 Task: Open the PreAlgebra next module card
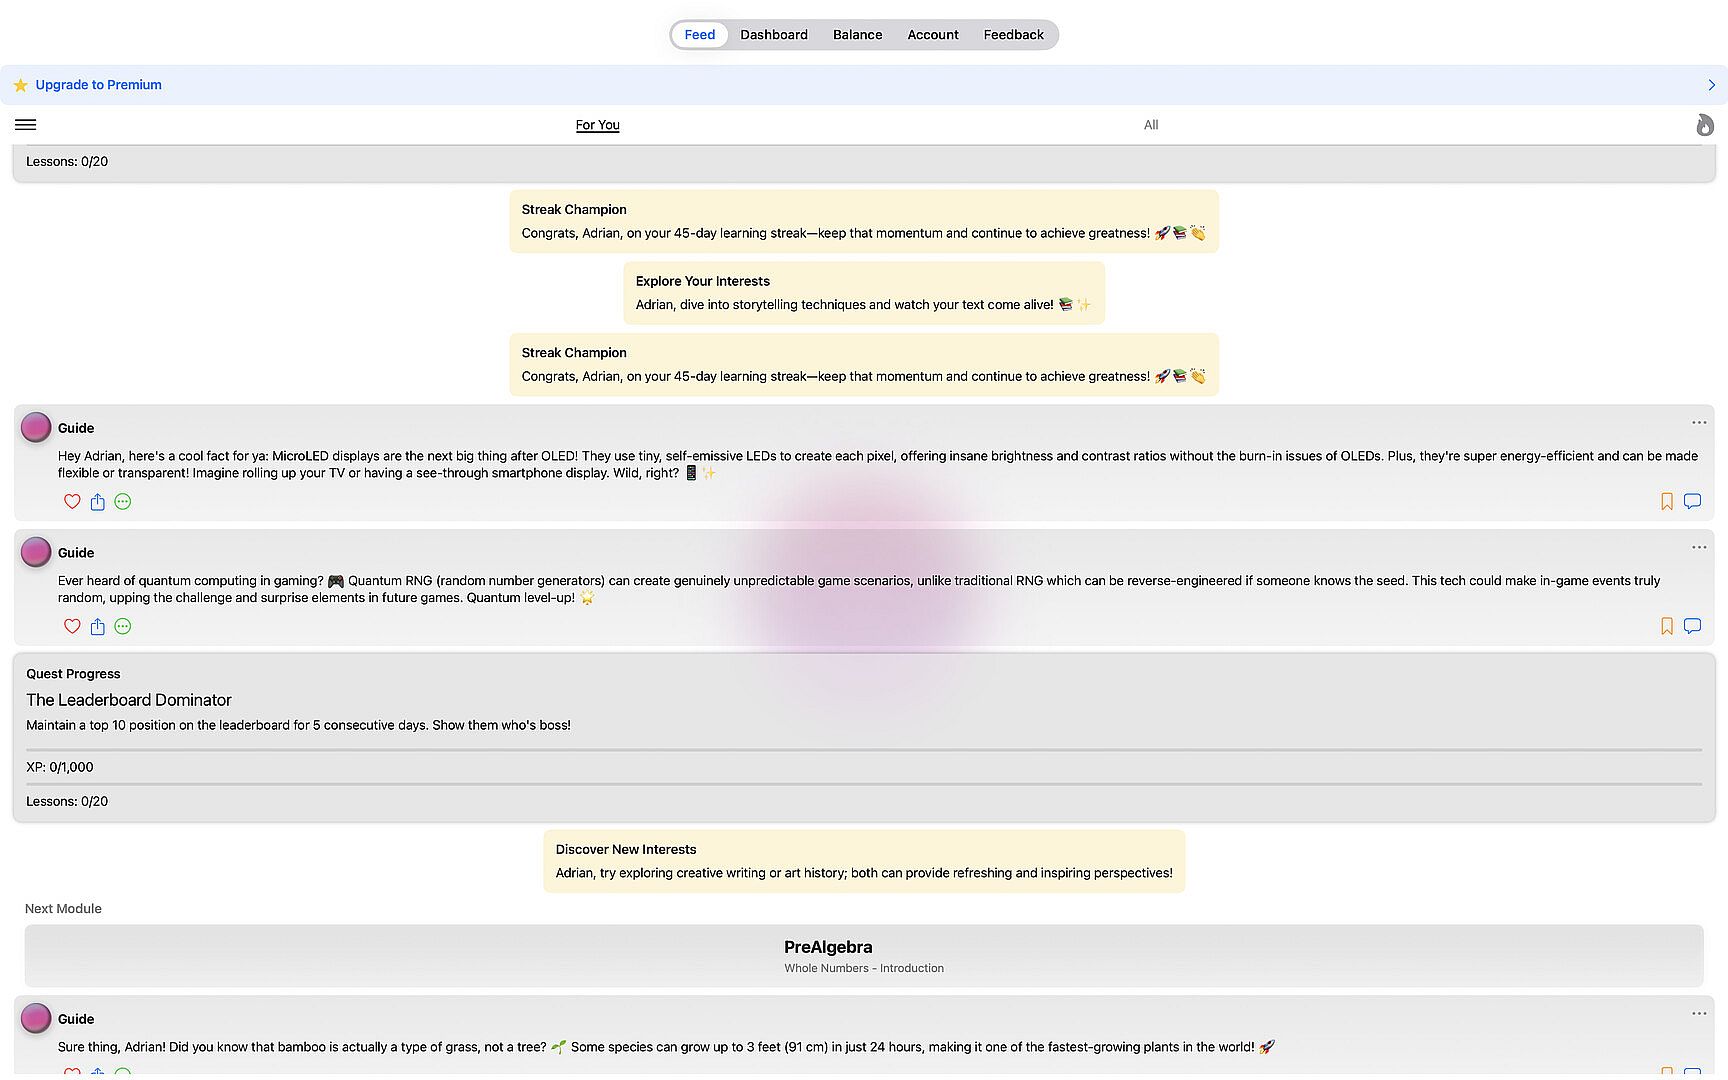pyautogui.click(x=864, y=956)
